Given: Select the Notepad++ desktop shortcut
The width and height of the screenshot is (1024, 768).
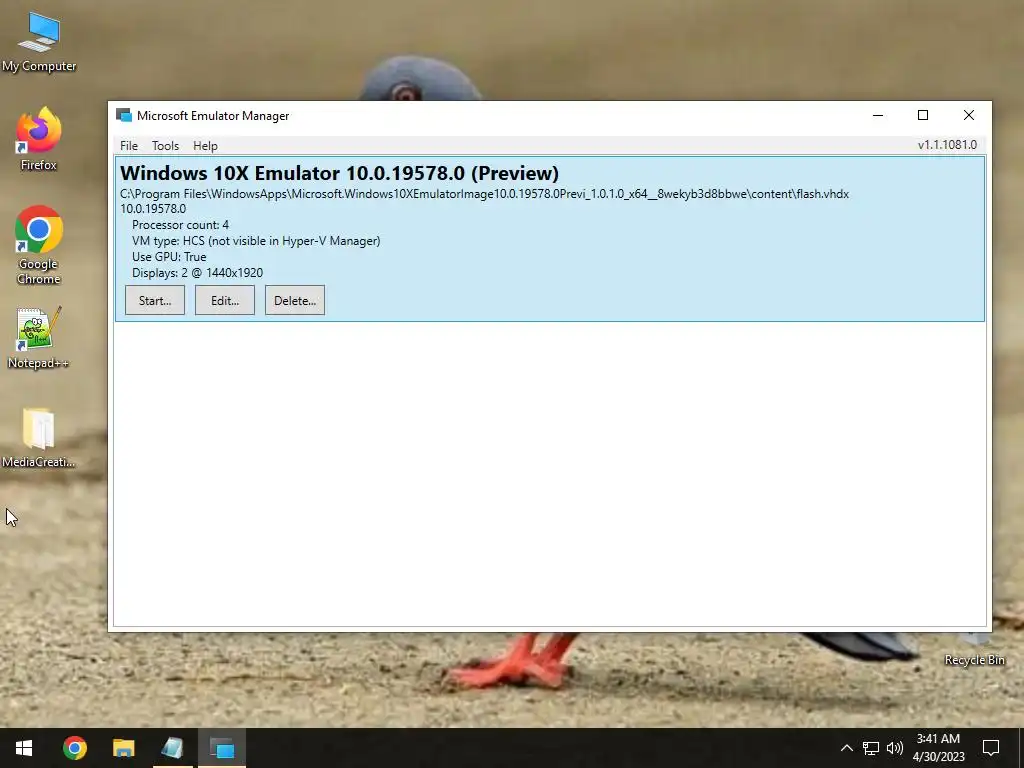Looking at the screenshot, I should (39, 338).
